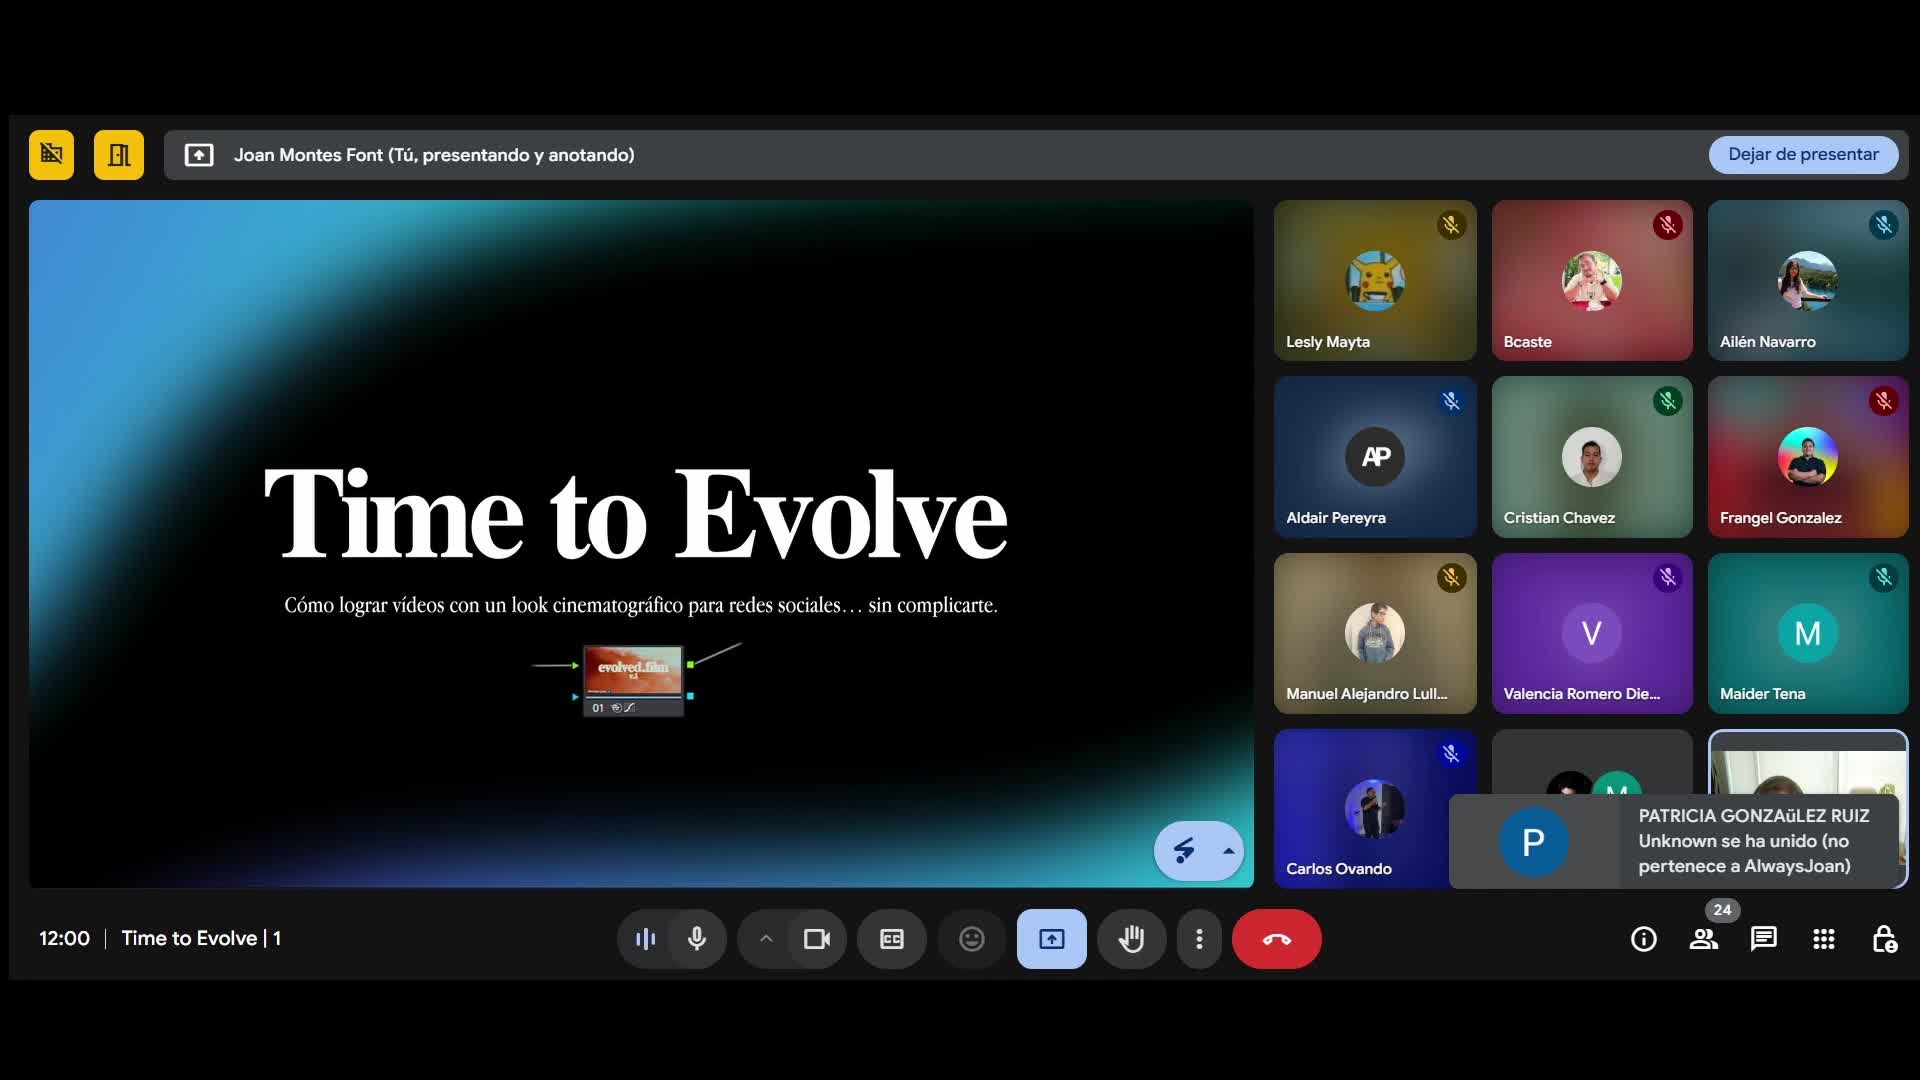The image size is (1920, 1080).
Task: Expand camera settings chevron arrow
Action: (766, 939)
